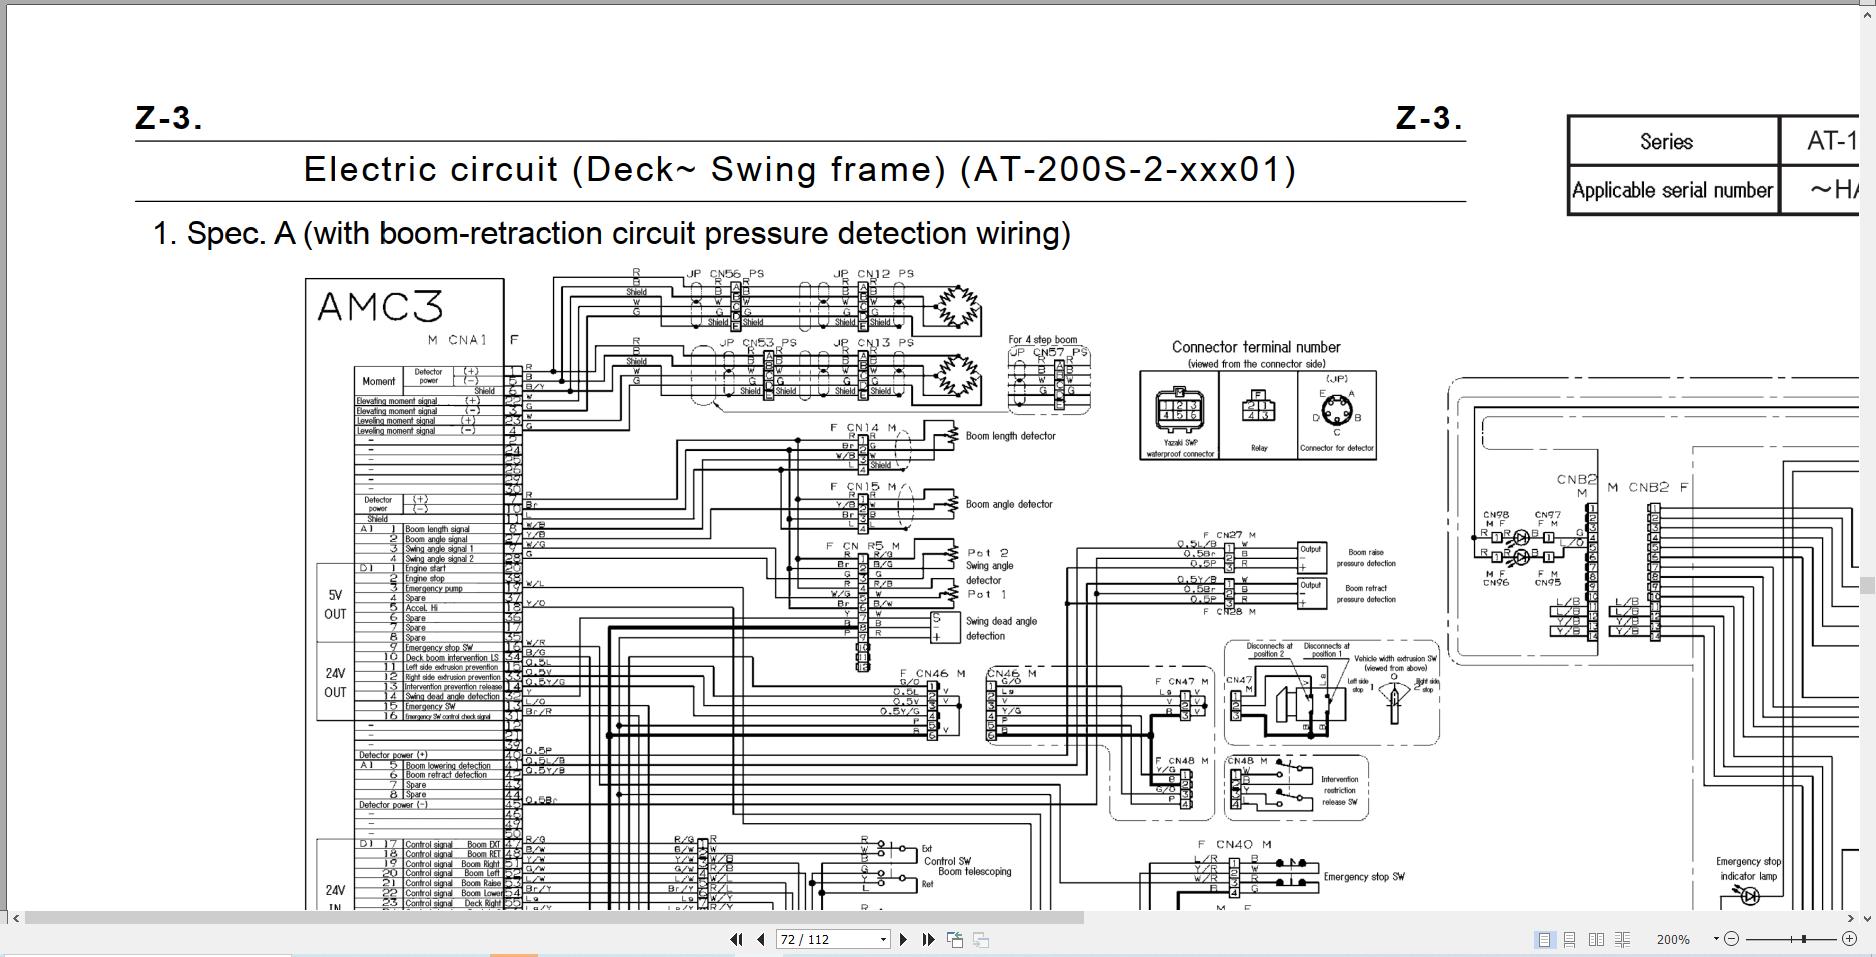Go forward to the next view
Viewport: 1876px width, 957px height.
980,939
